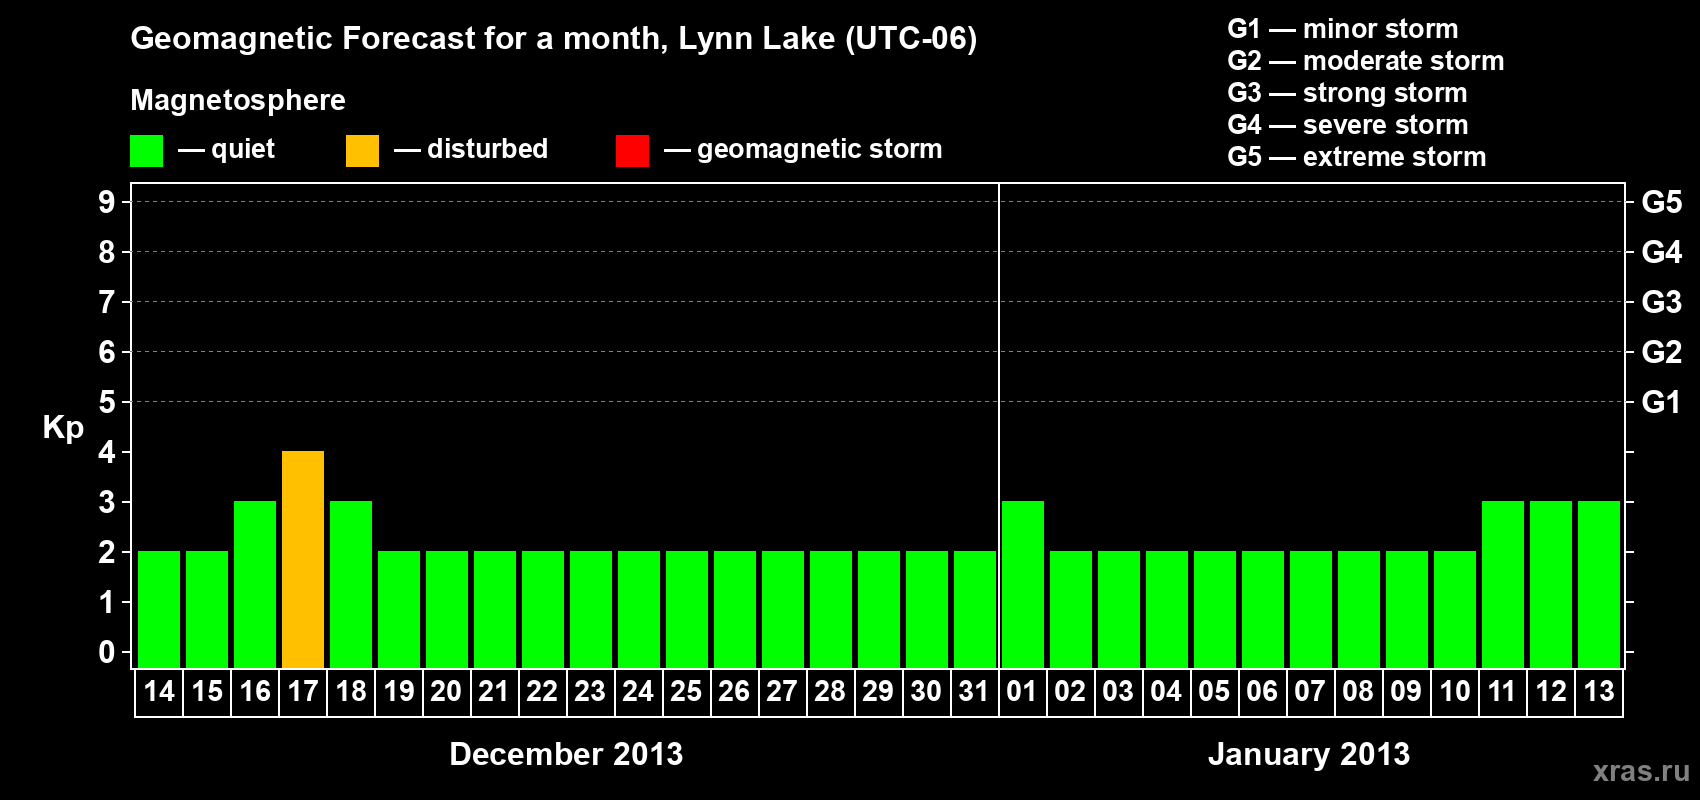
Task: Click the '— quiet' legend label
Action: [x=226, y=150]
